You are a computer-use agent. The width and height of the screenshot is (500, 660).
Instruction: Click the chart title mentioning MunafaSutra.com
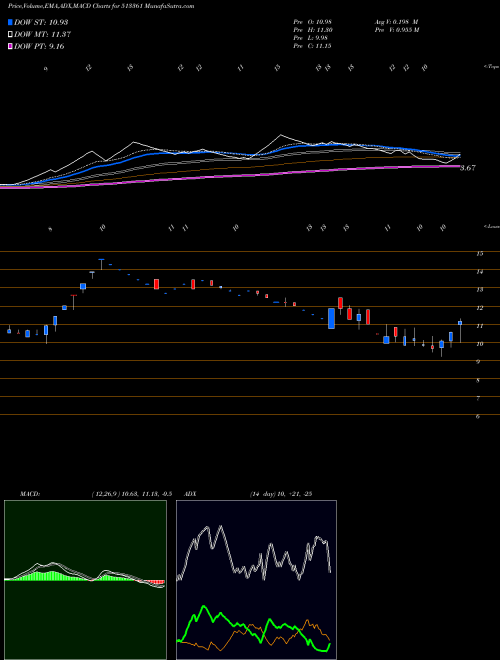coord(101,7)
